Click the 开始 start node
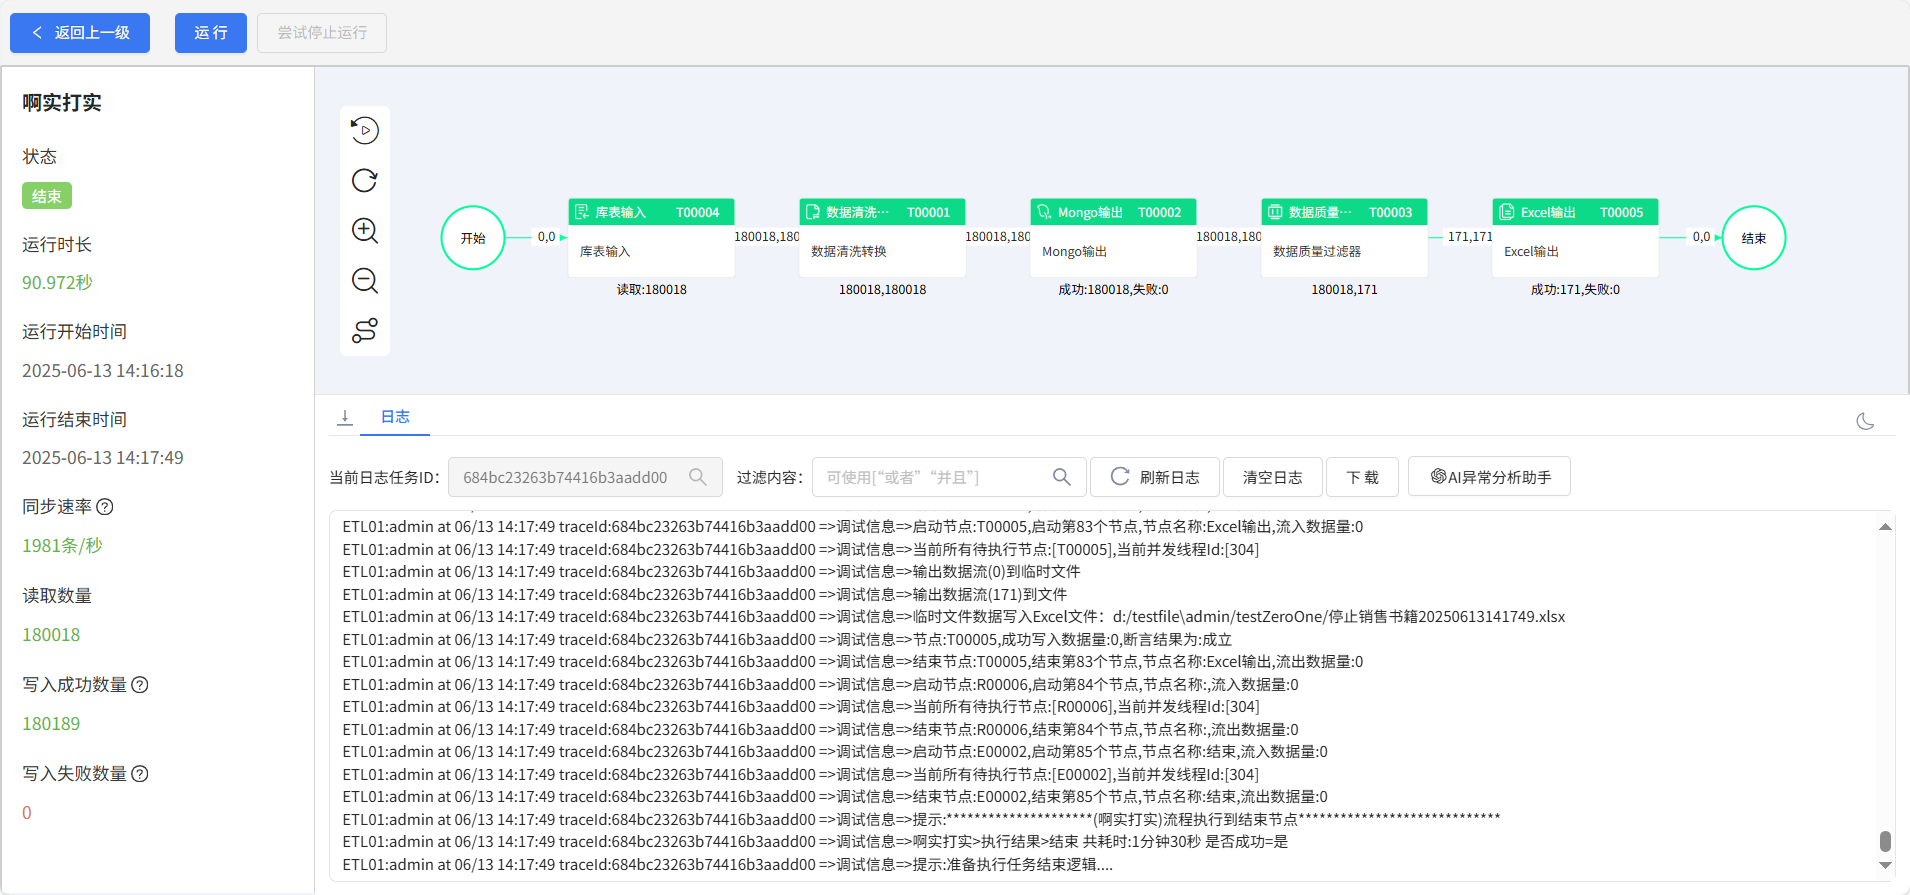 (473, 238)
